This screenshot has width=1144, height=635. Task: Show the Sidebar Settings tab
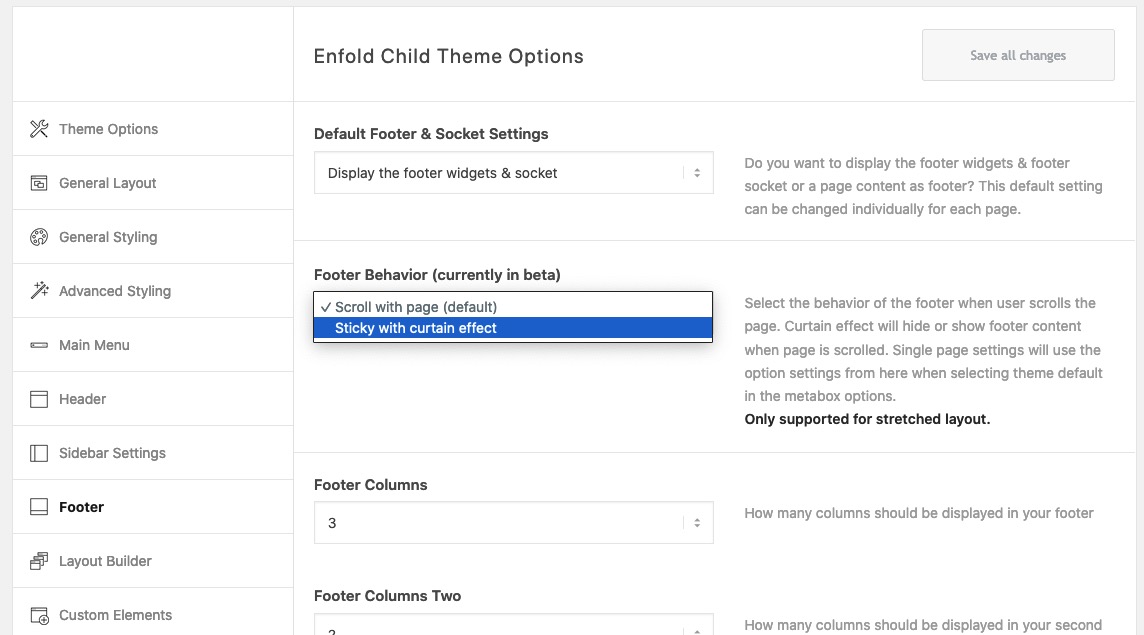153,453
